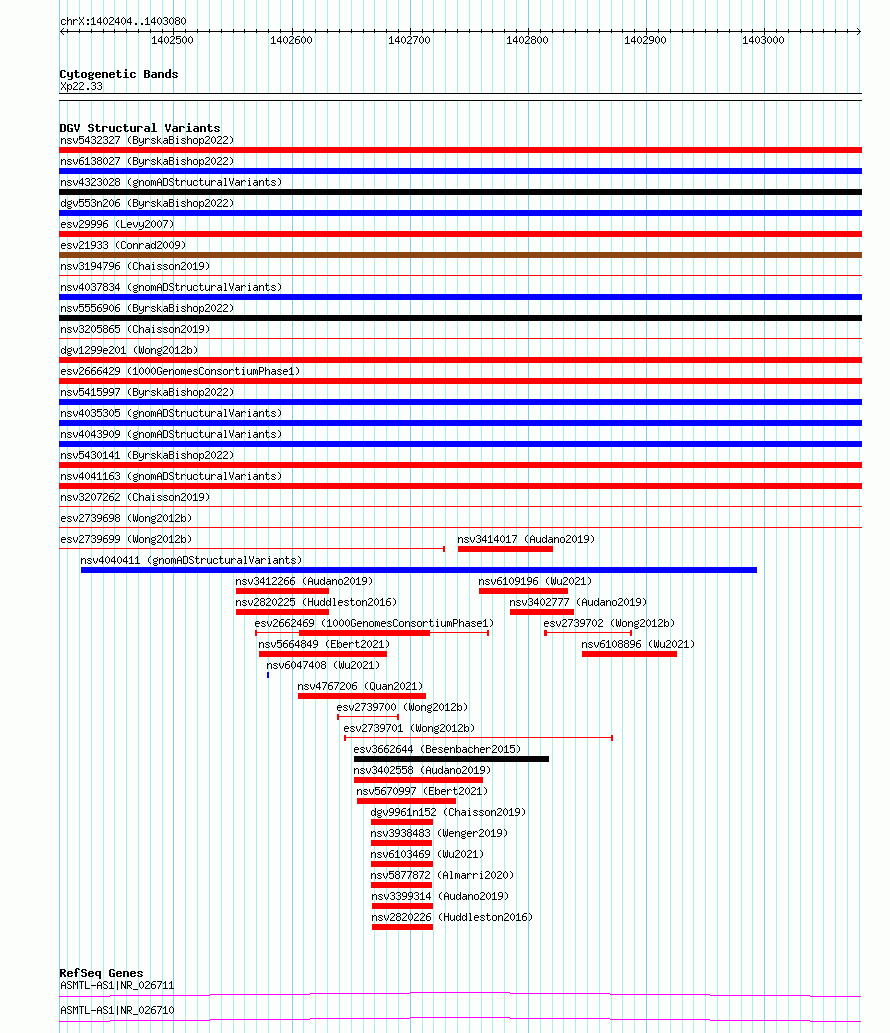This screenshot has width=890, height=1033.
Task: Open nsv4043909 (gnomADStructuralVariants) variant
Action: 171,435
